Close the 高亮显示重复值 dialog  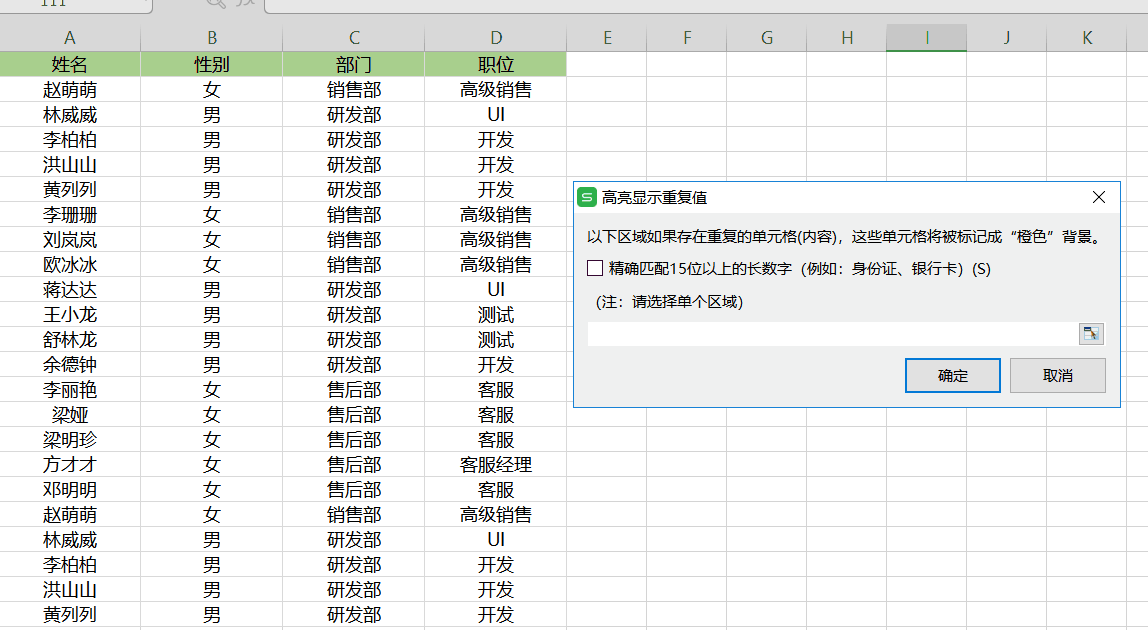tap(1099, 197)
